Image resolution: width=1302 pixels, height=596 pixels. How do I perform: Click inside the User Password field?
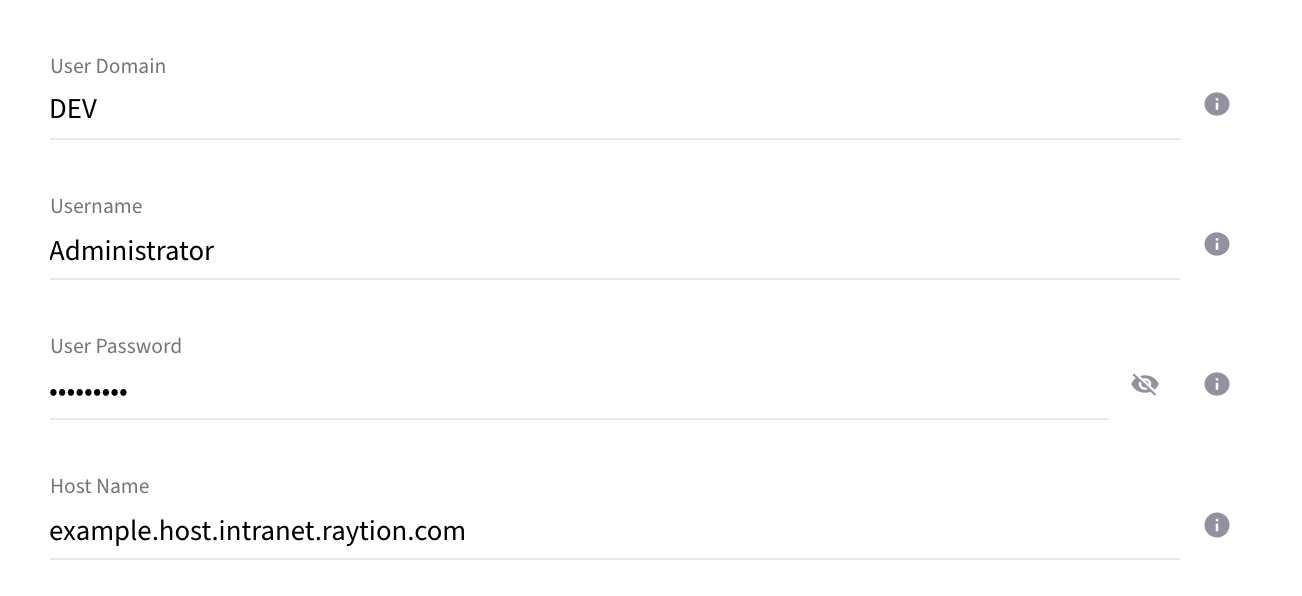click(400, 392)
